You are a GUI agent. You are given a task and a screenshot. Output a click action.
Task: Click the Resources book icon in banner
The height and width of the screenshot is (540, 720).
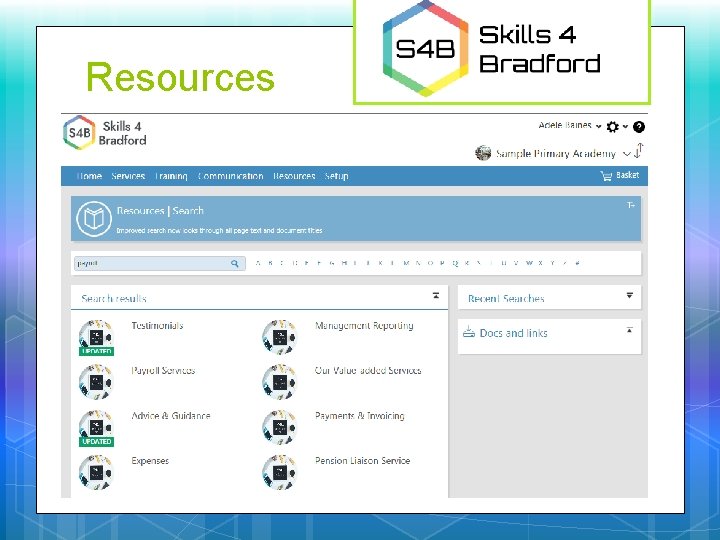tap(94, 219)
